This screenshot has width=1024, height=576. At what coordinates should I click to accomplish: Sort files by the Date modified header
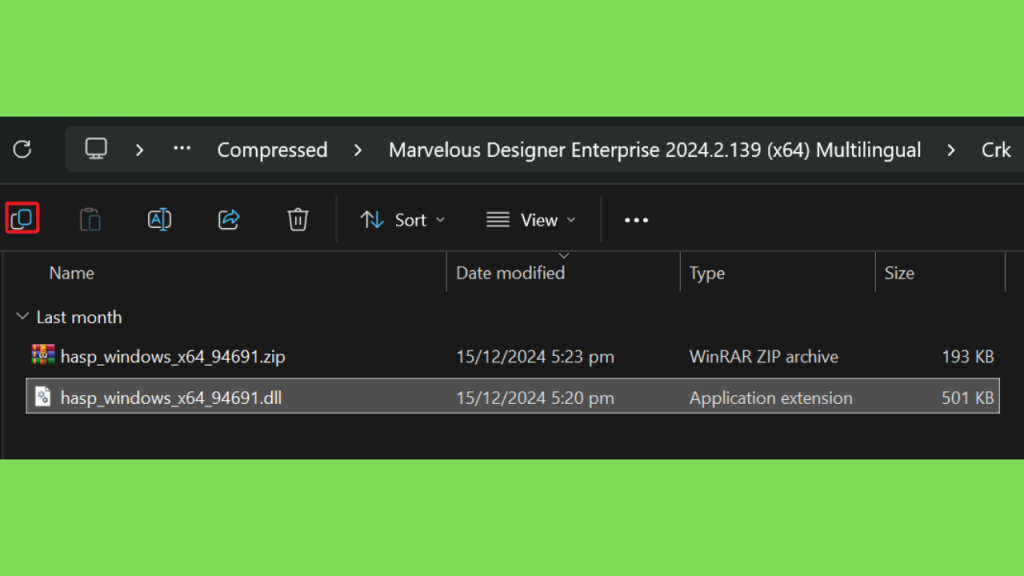coord(511,273)
